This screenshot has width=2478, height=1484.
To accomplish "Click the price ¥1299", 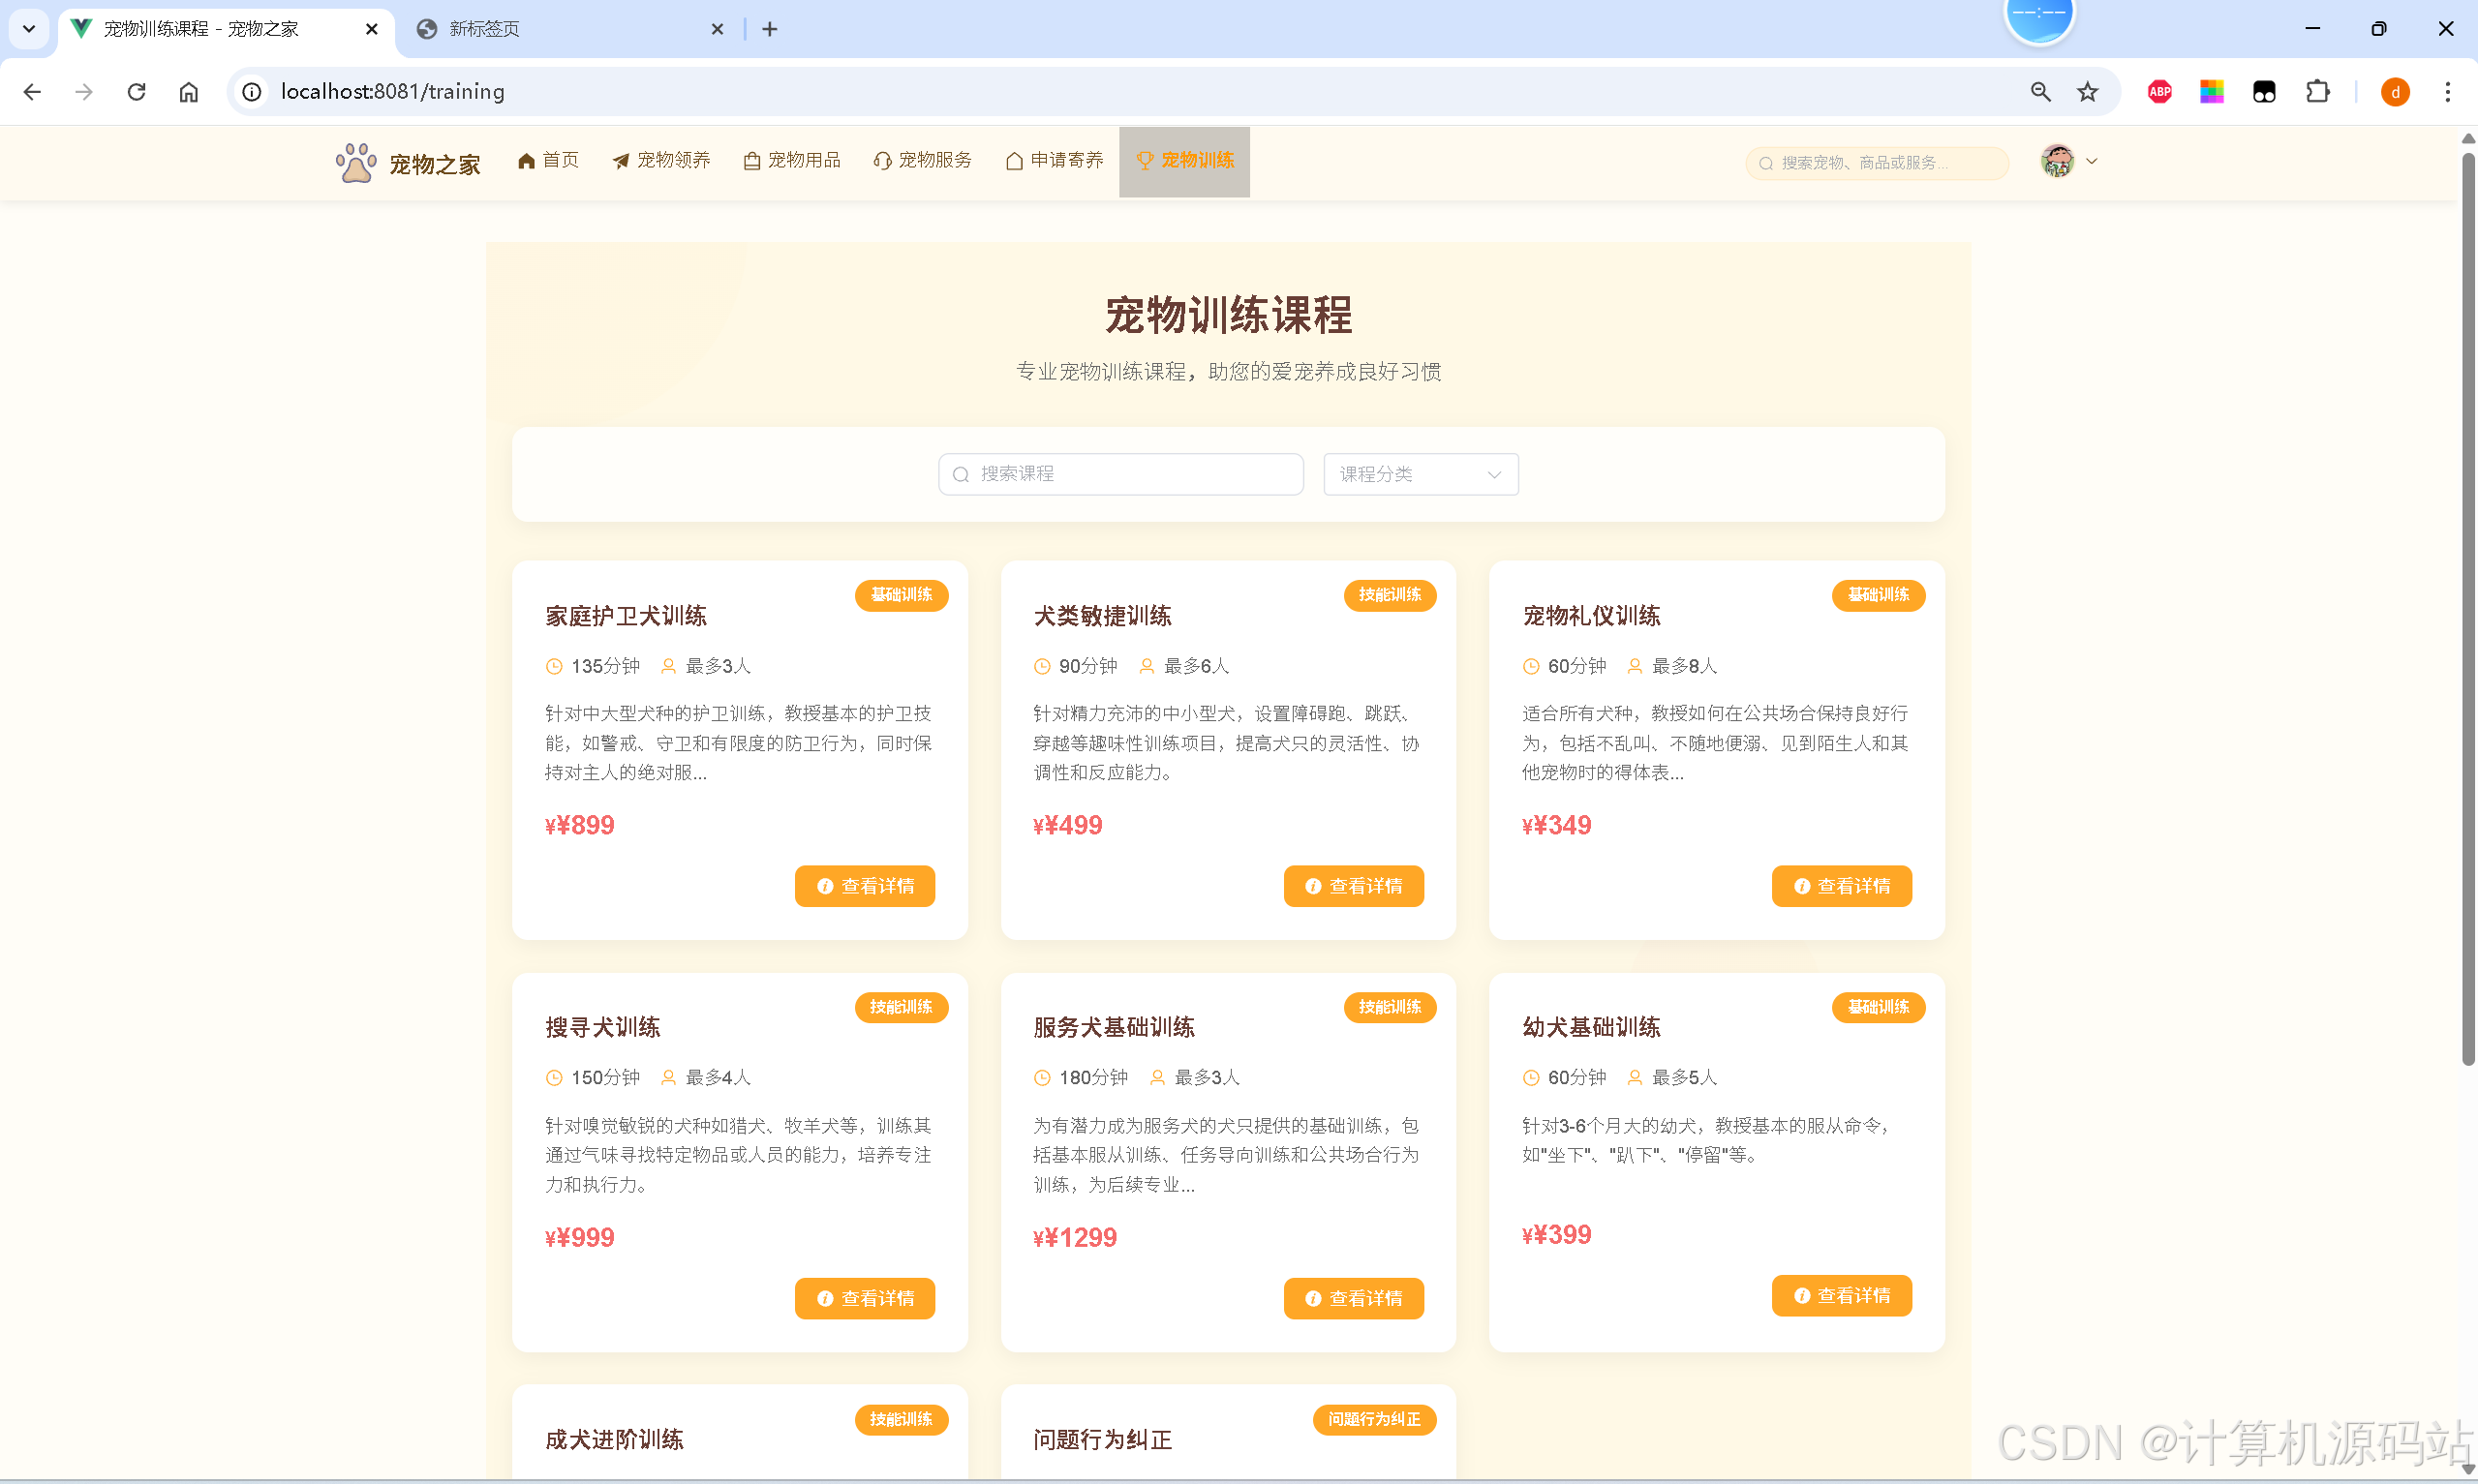I will pos(1074,1237).
